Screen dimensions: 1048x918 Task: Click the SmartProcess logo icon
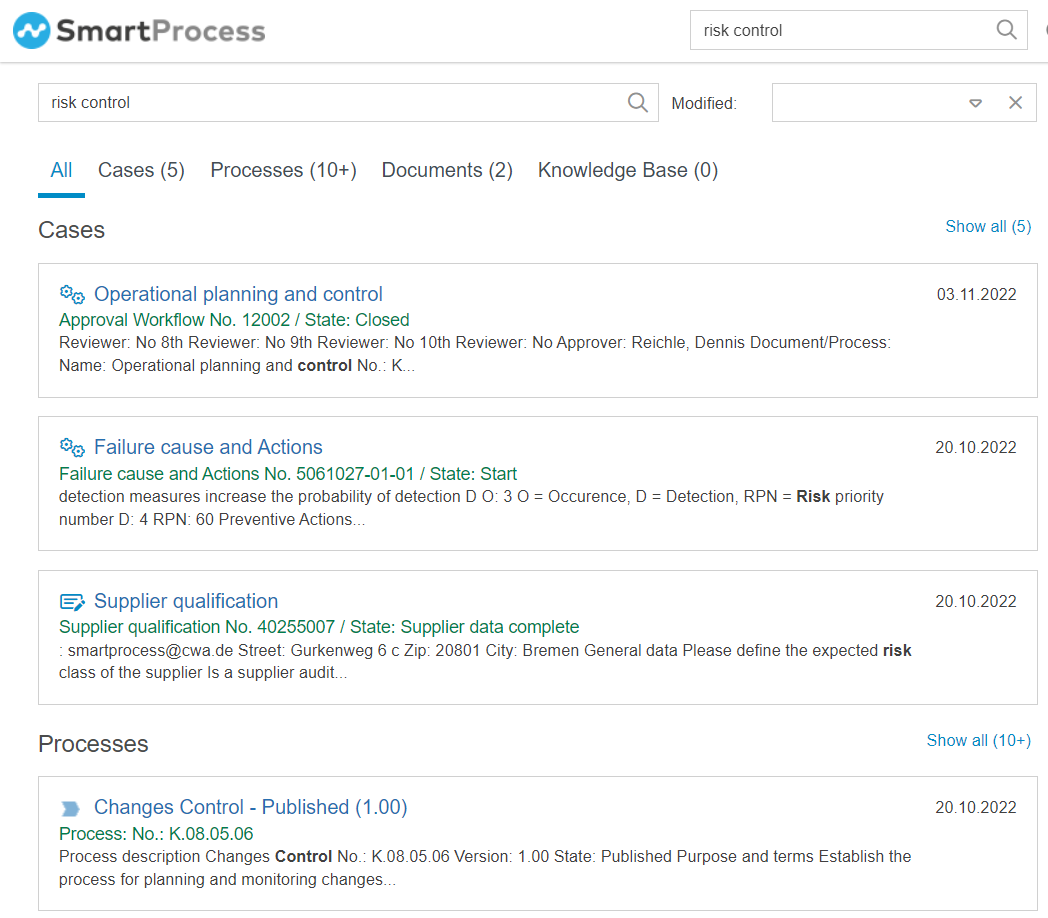31,31
